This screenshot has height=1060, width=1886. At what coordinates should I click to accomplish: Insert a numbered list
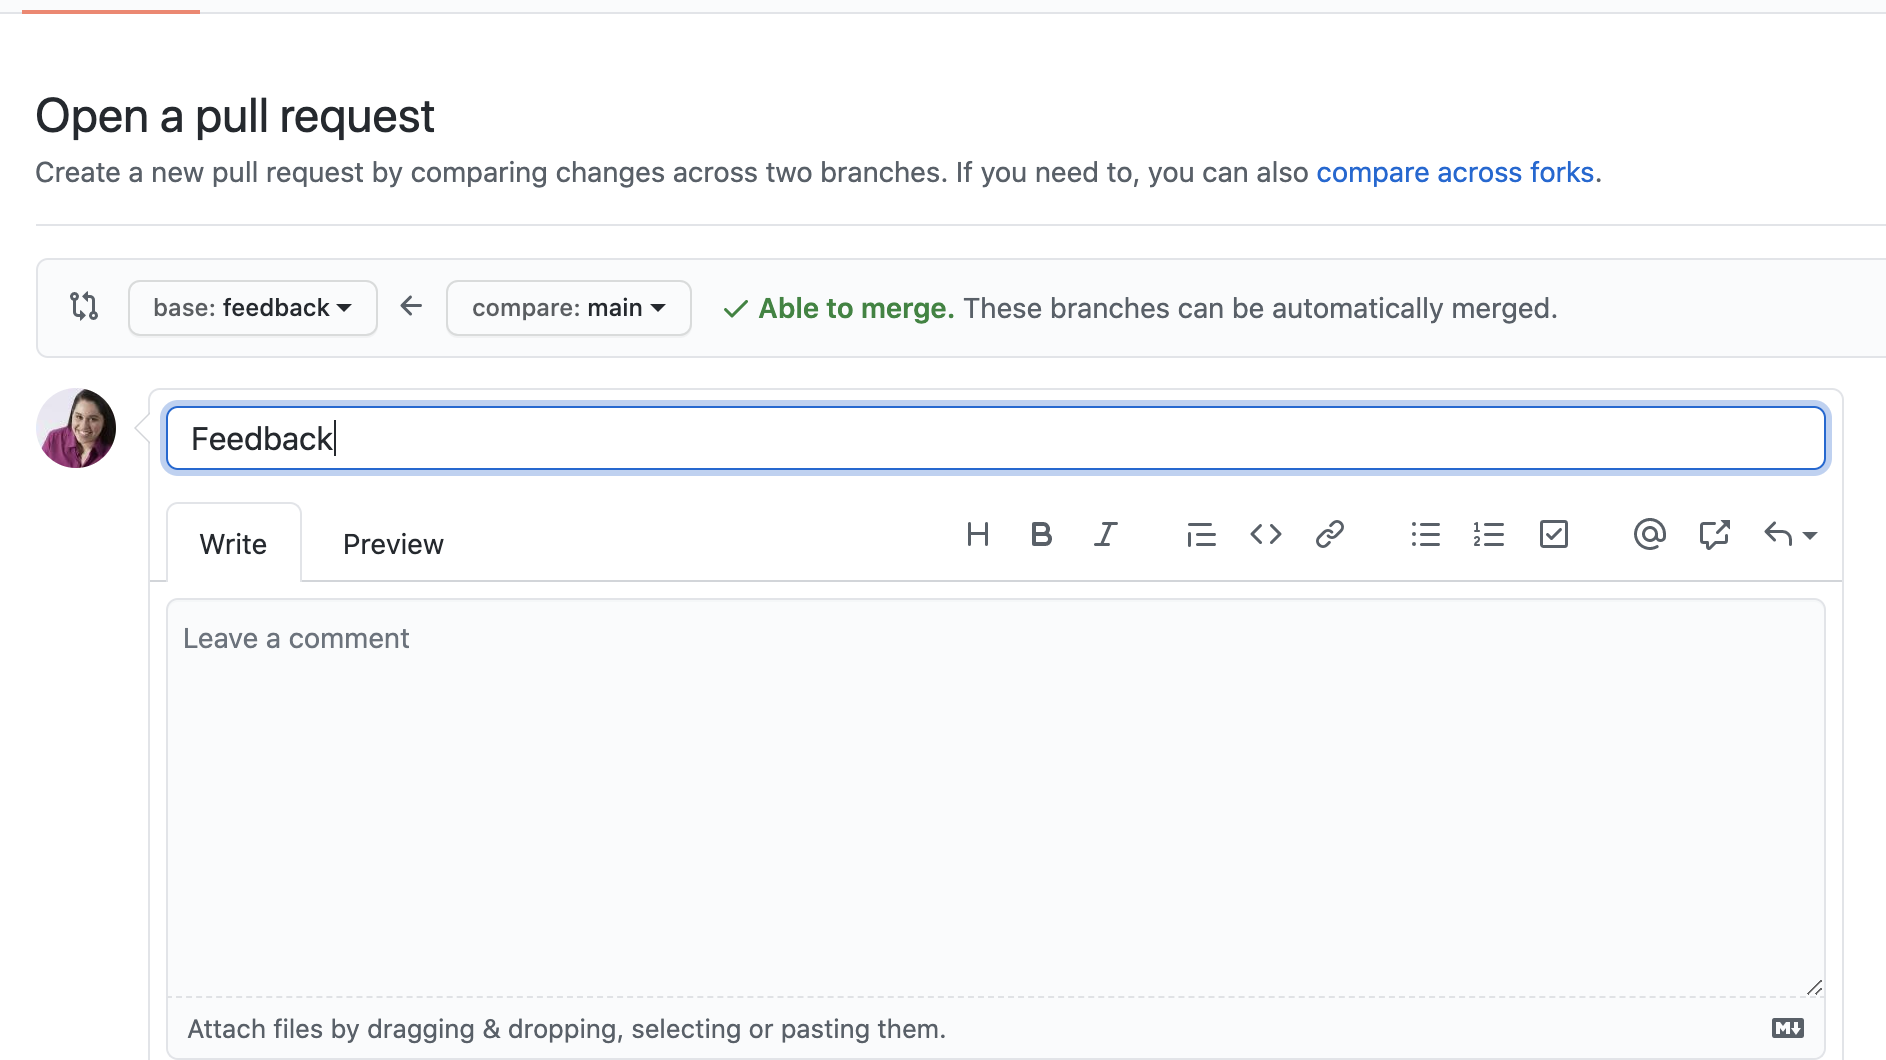click(x=1488, y=534)
